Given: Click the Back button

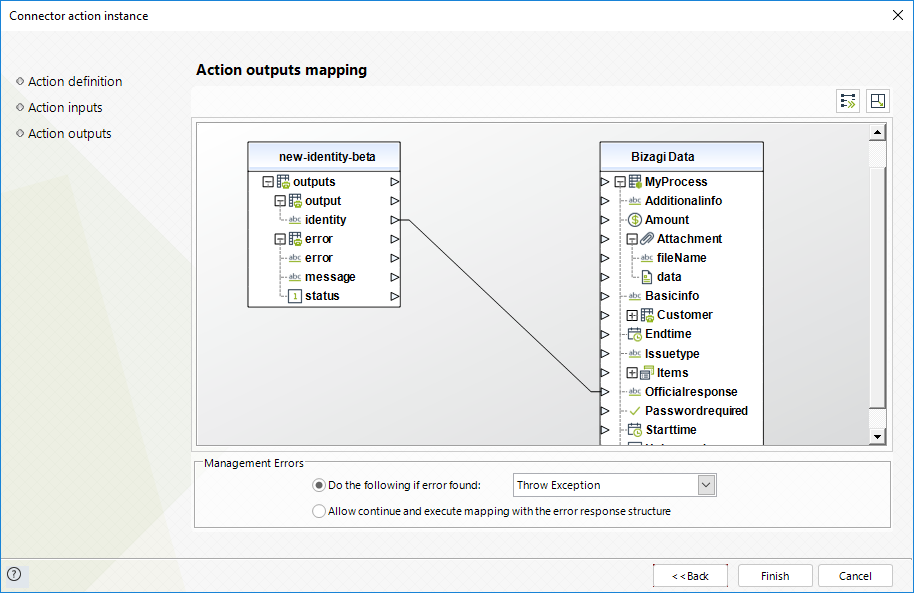Looking at the screenshot, I should coord(690,576).
